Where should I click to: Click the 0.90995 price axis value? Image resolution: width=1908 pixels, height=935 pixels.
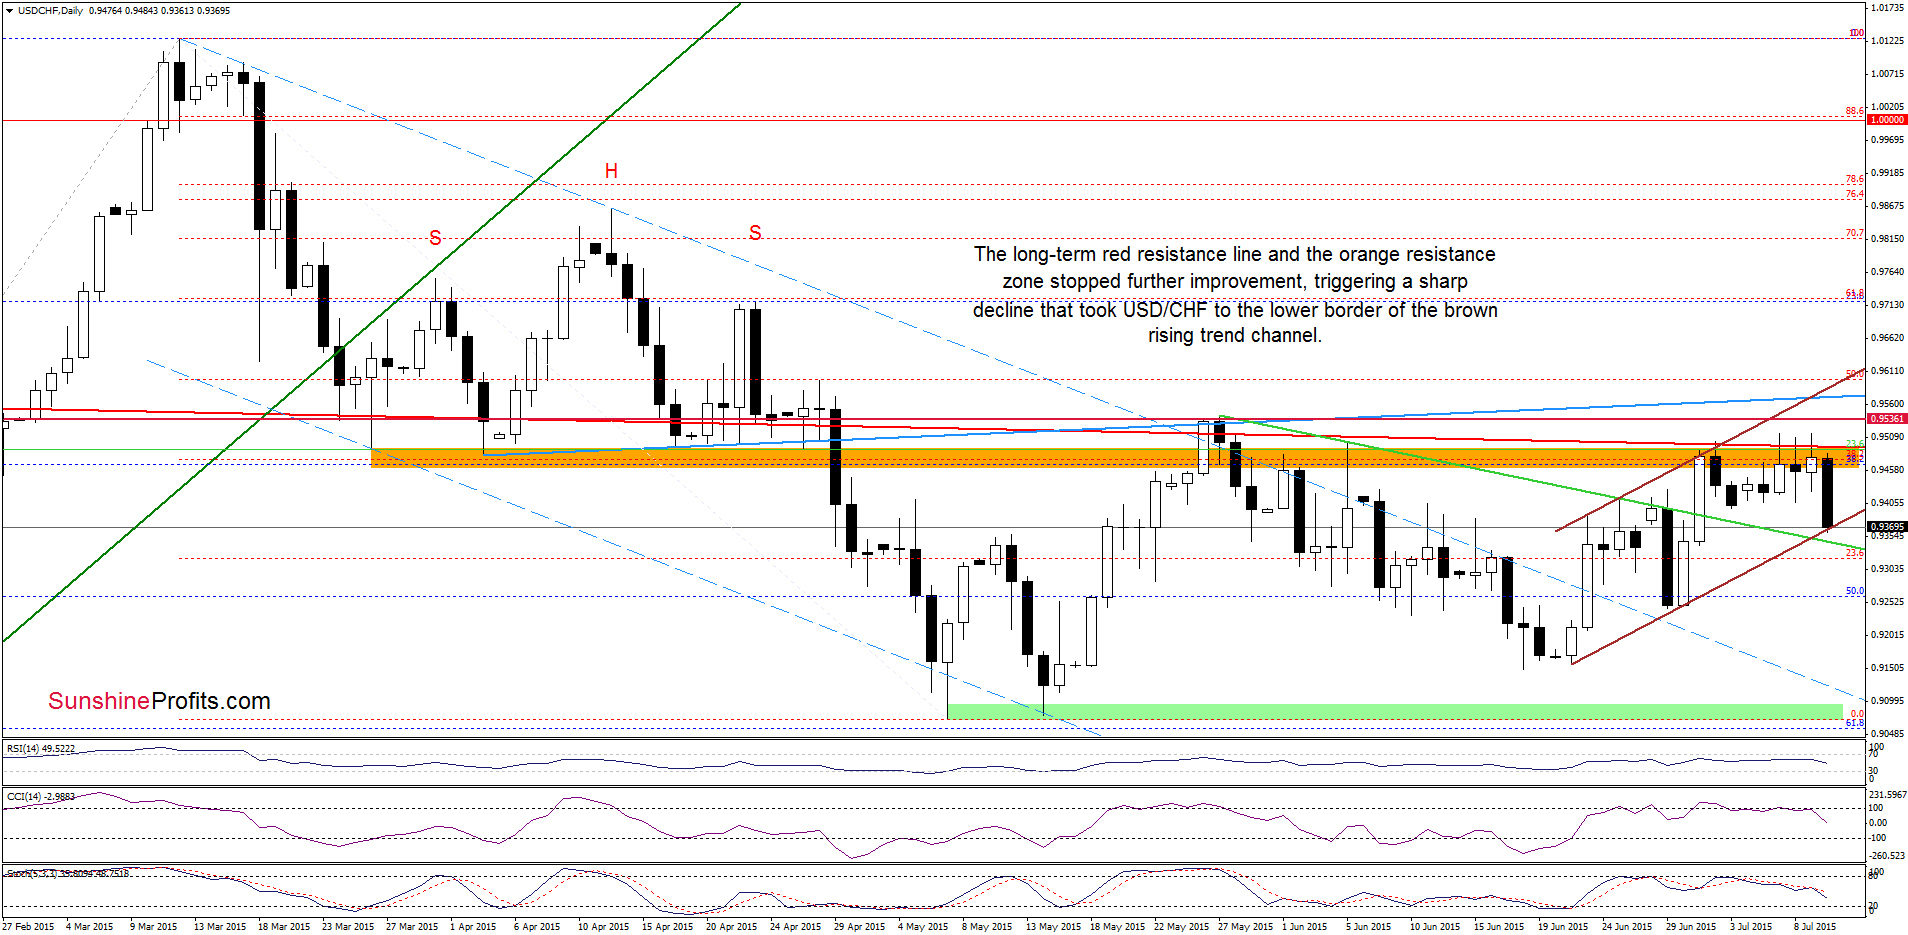click(1887, 701)
